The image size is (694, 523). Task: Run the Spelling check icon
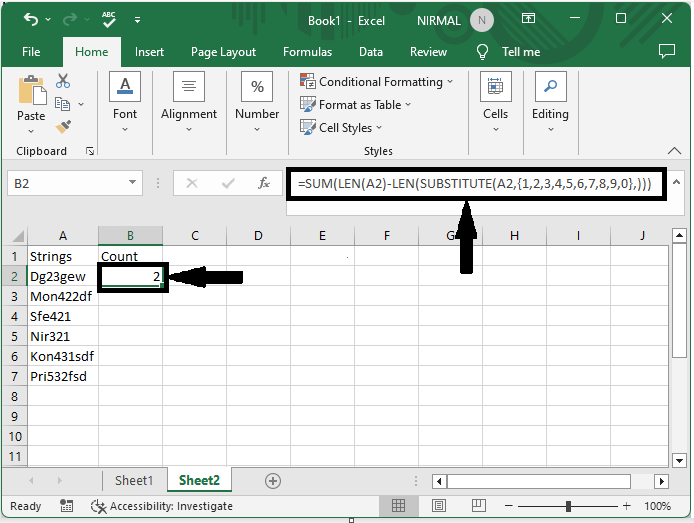click(109, 19)
